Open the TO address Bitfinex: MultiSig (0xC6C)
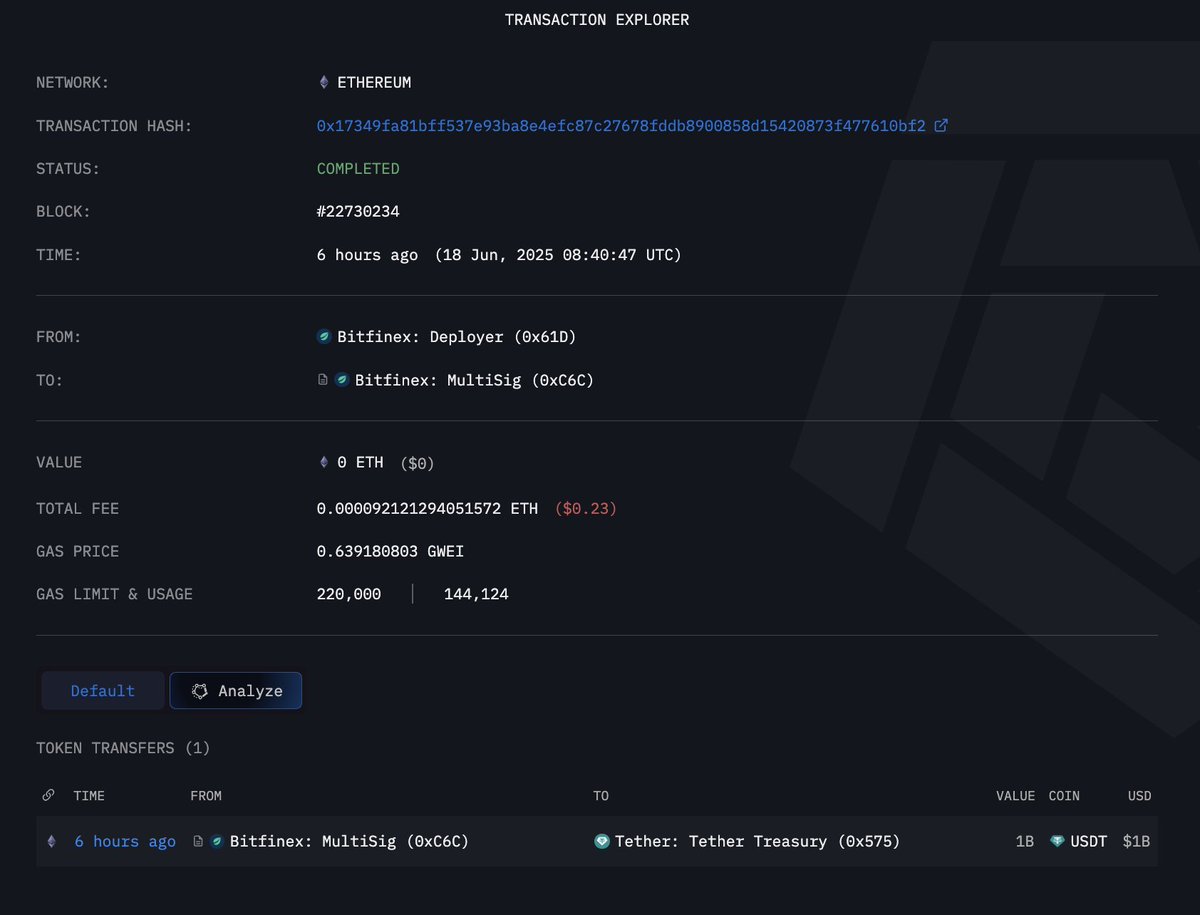Image resolution: width=1200 pixels, height=915 pixels. pos(475,380)
